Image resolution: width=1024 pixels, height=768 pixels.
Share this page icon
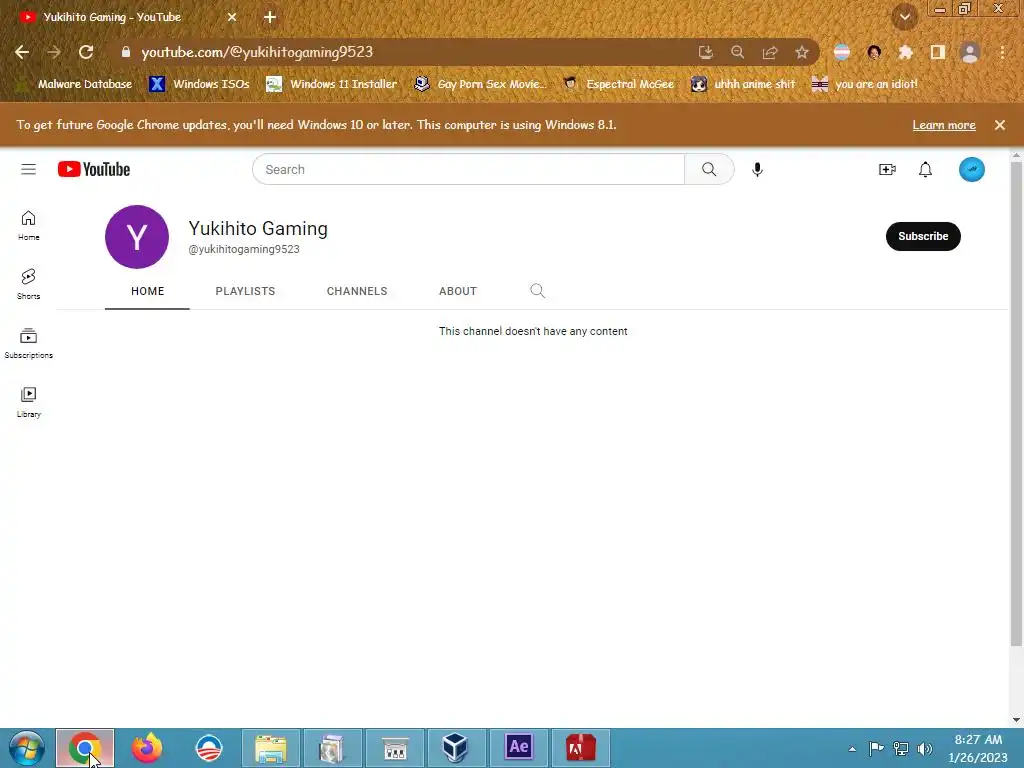tap(769, 52)
